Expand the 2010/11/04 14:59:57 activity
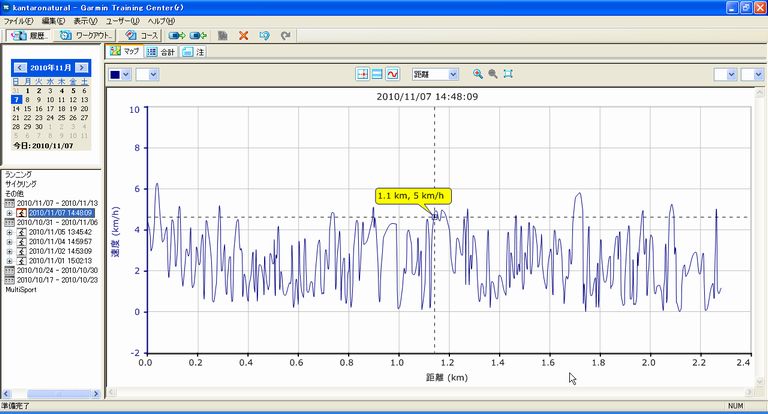768x414 pixels. [x=9, y=242]
